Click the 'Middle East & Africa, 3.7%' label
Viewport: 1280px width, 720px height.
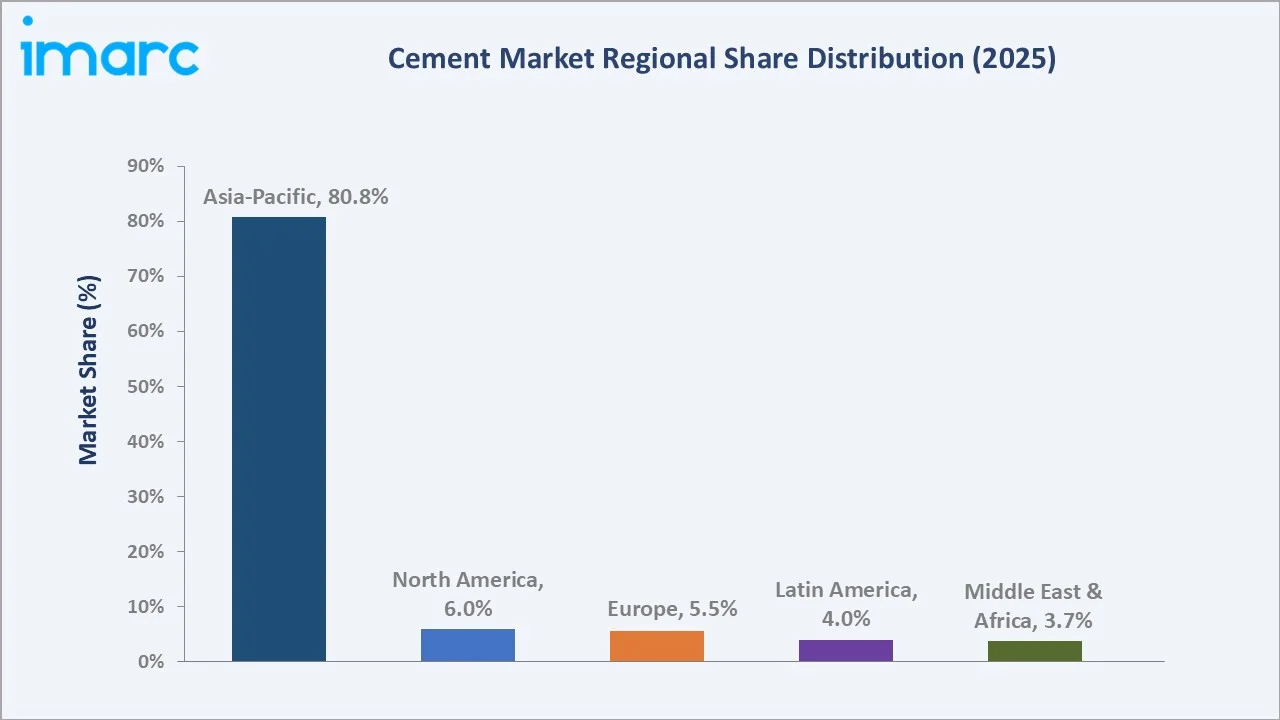[1034, 606]
